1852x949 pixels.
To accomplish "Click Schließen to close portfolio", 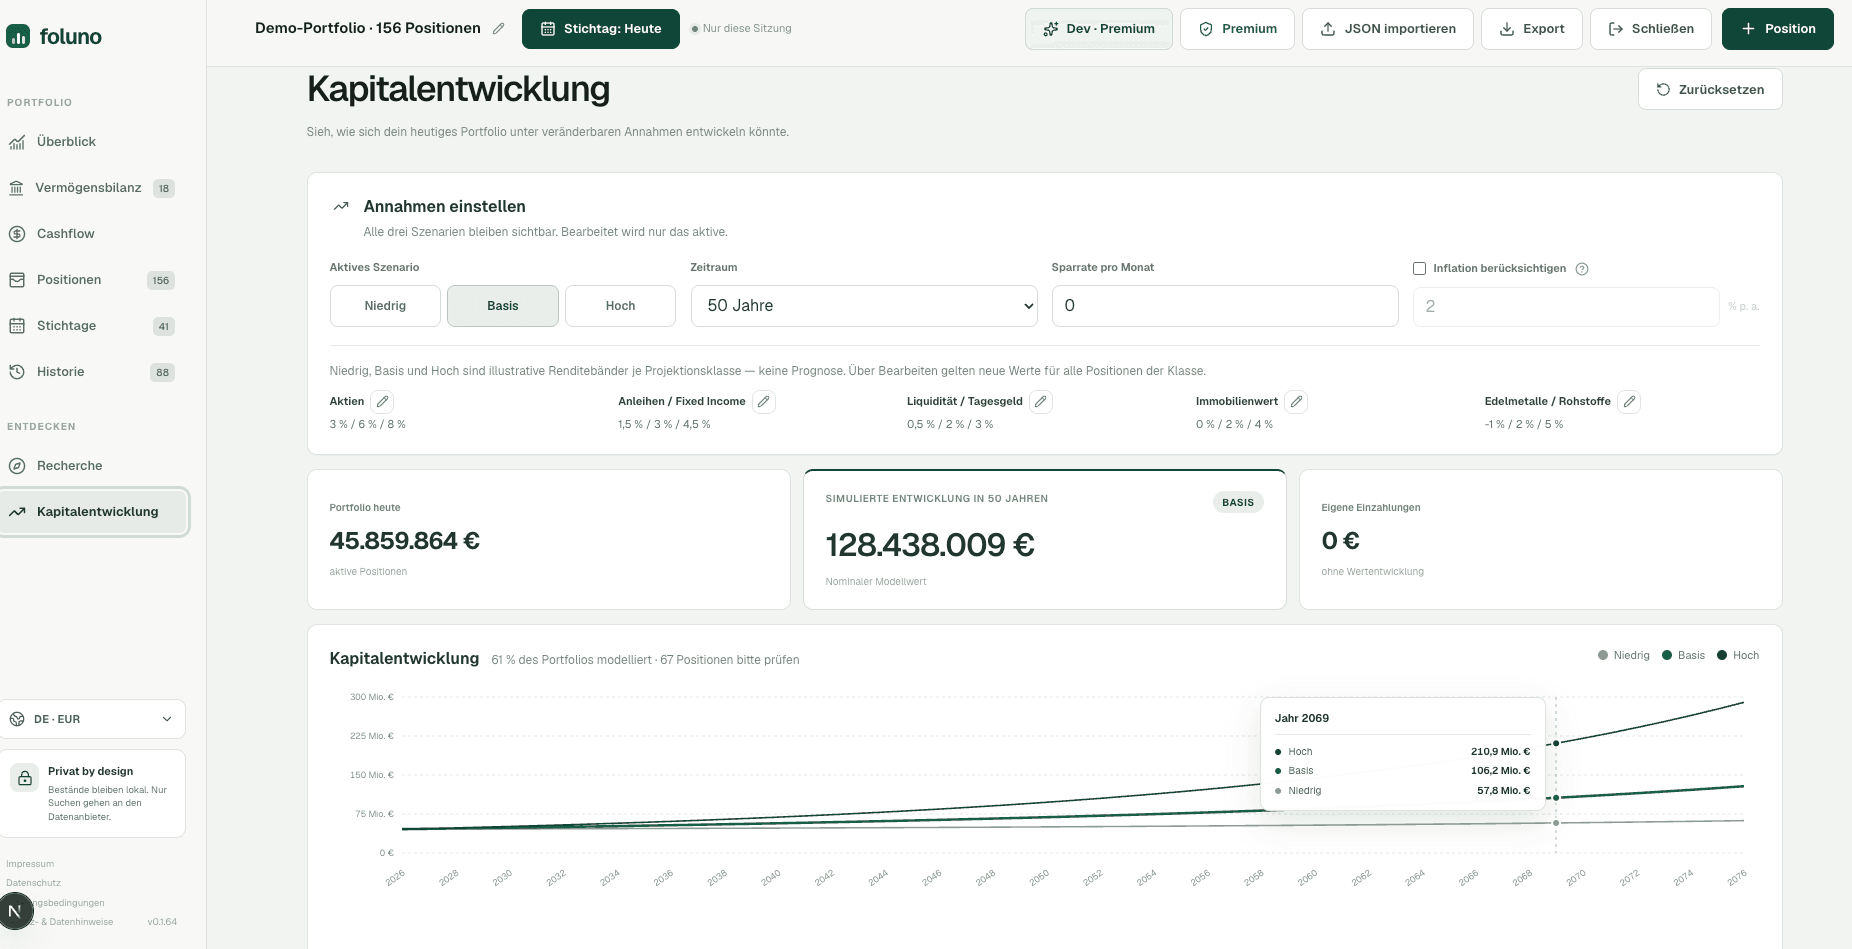I will [x=1650, y=29].
